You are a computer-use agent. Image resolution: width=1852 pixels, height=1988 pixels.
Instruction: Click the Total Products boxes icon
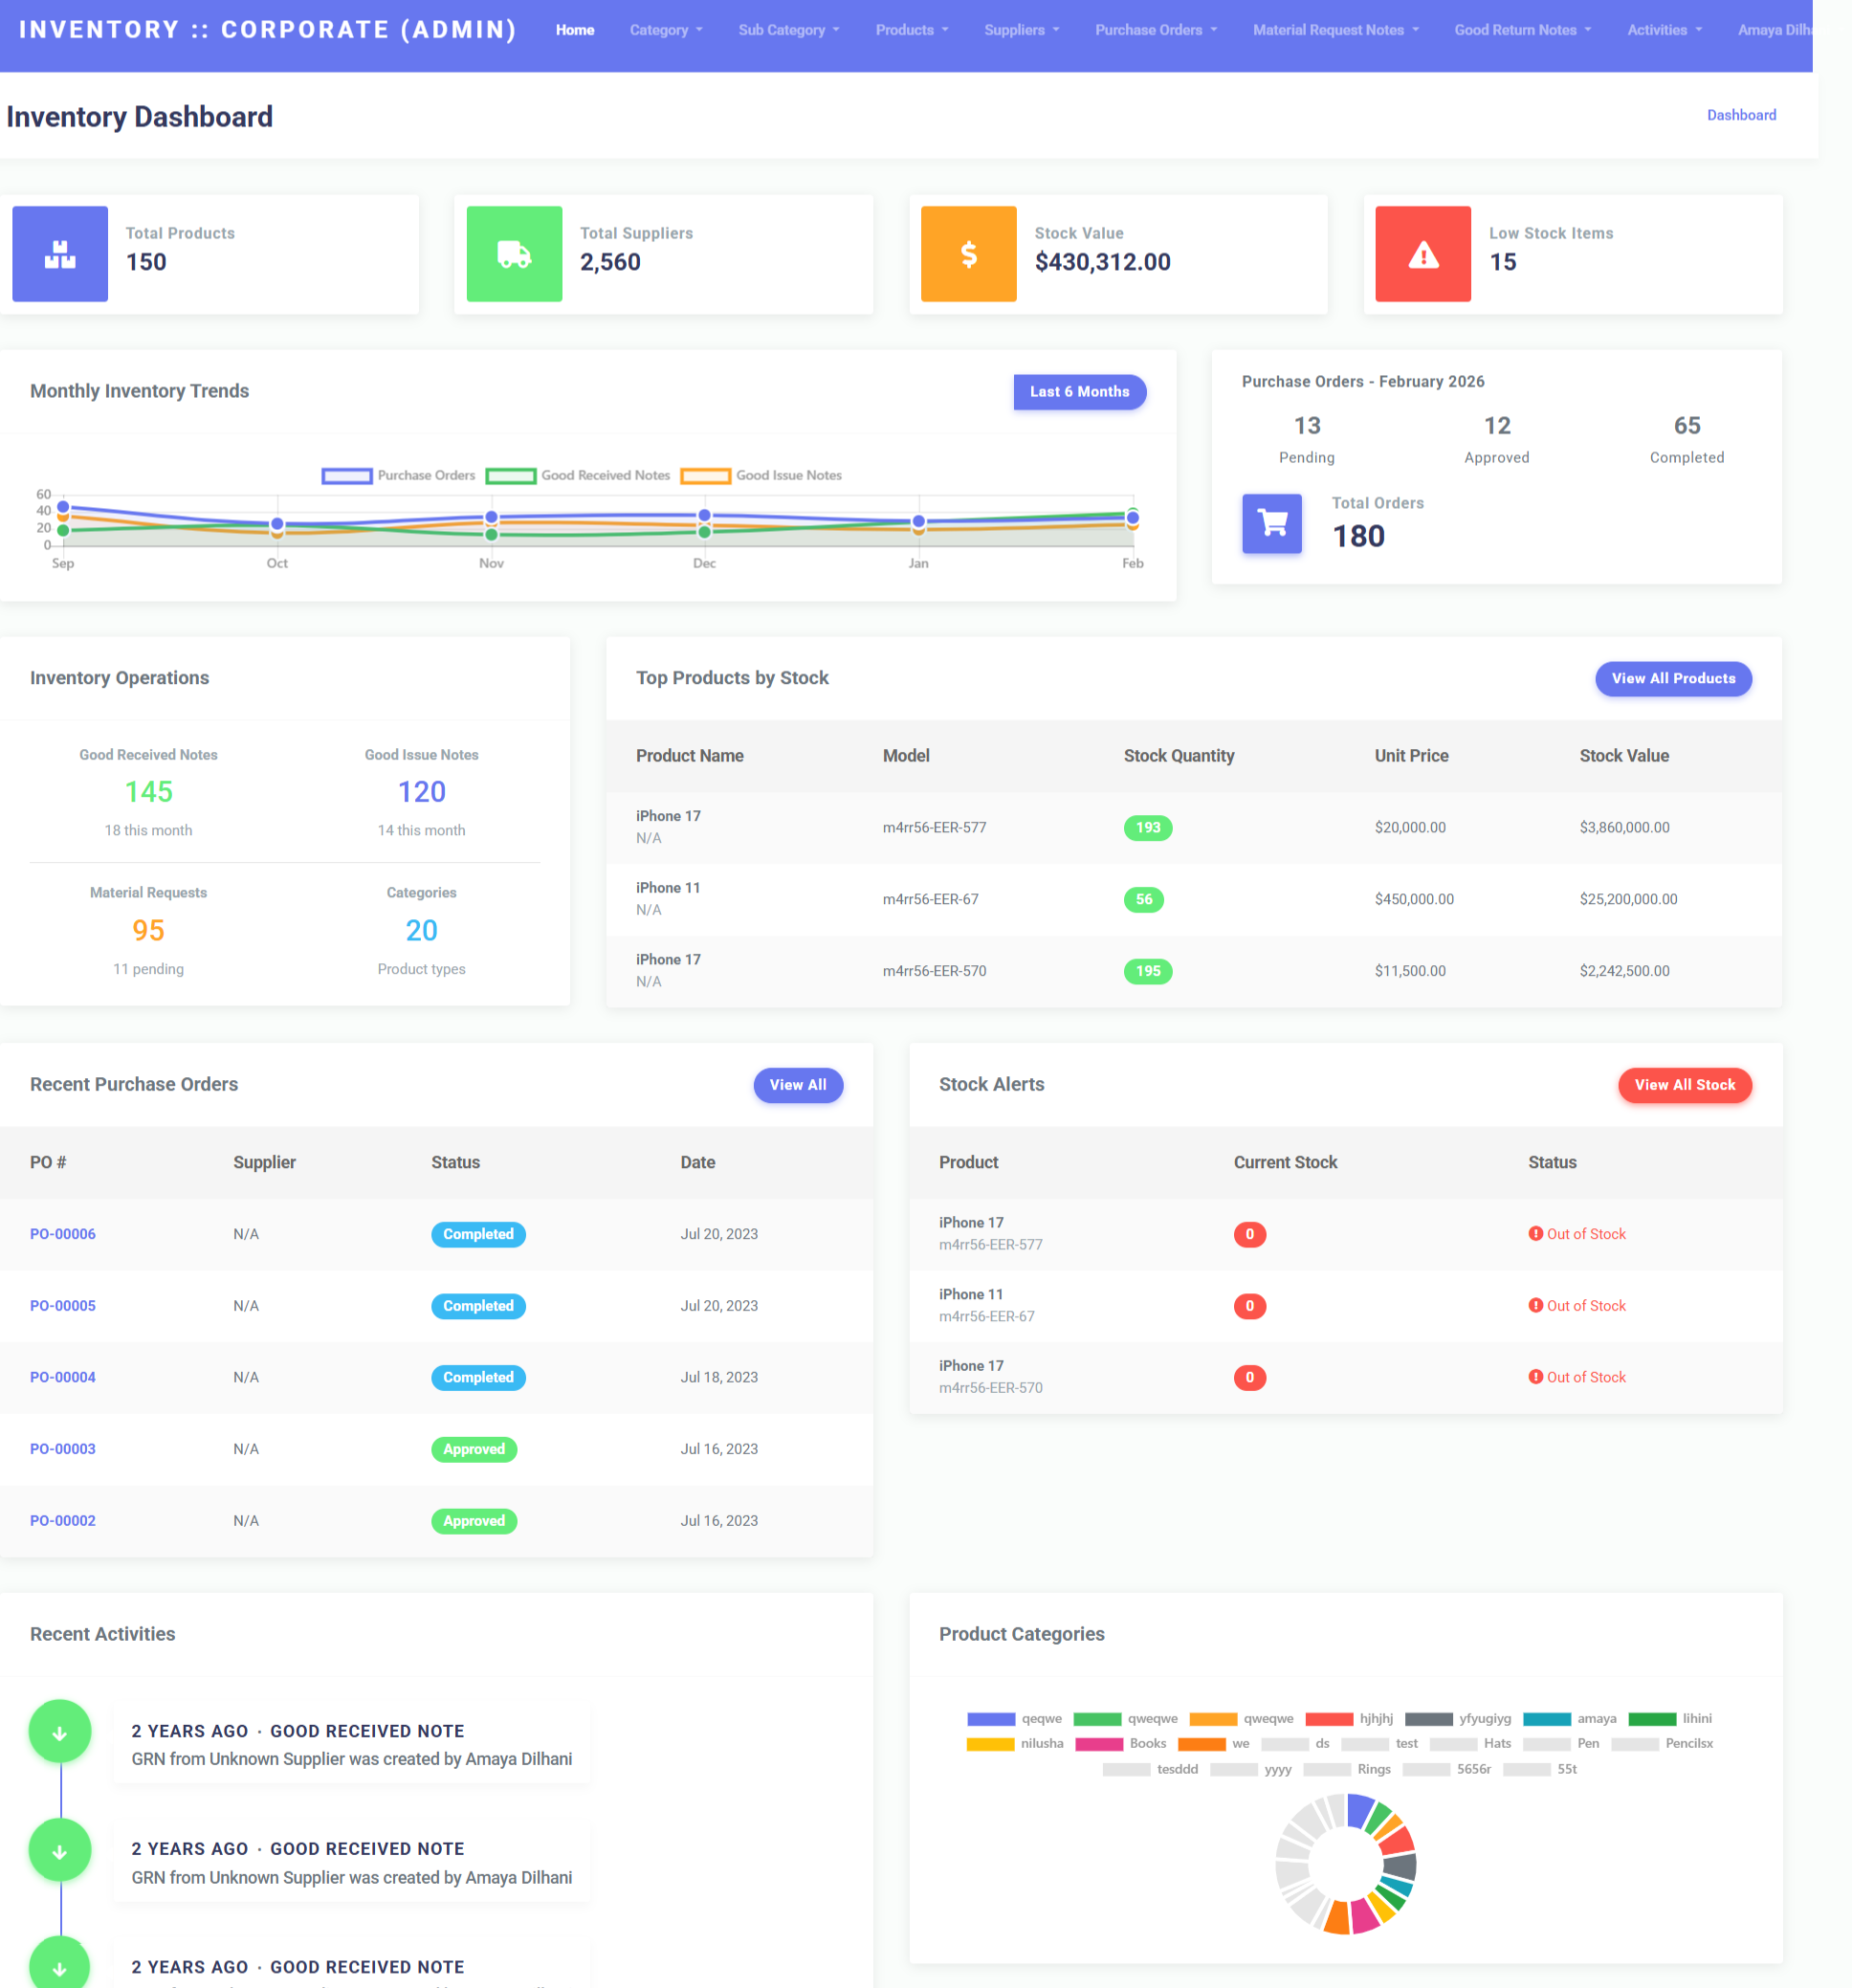point(60,254)
